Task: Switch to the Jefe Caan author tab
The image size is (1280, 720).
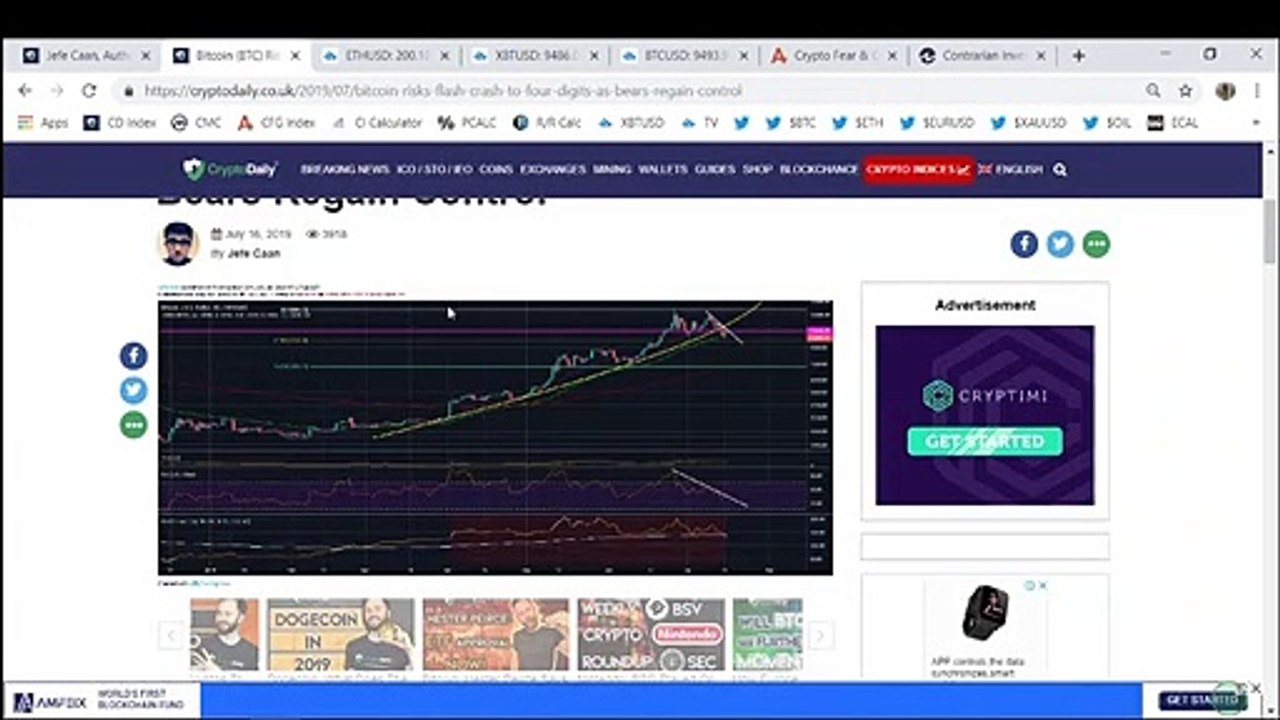Action: pos(86,56)
